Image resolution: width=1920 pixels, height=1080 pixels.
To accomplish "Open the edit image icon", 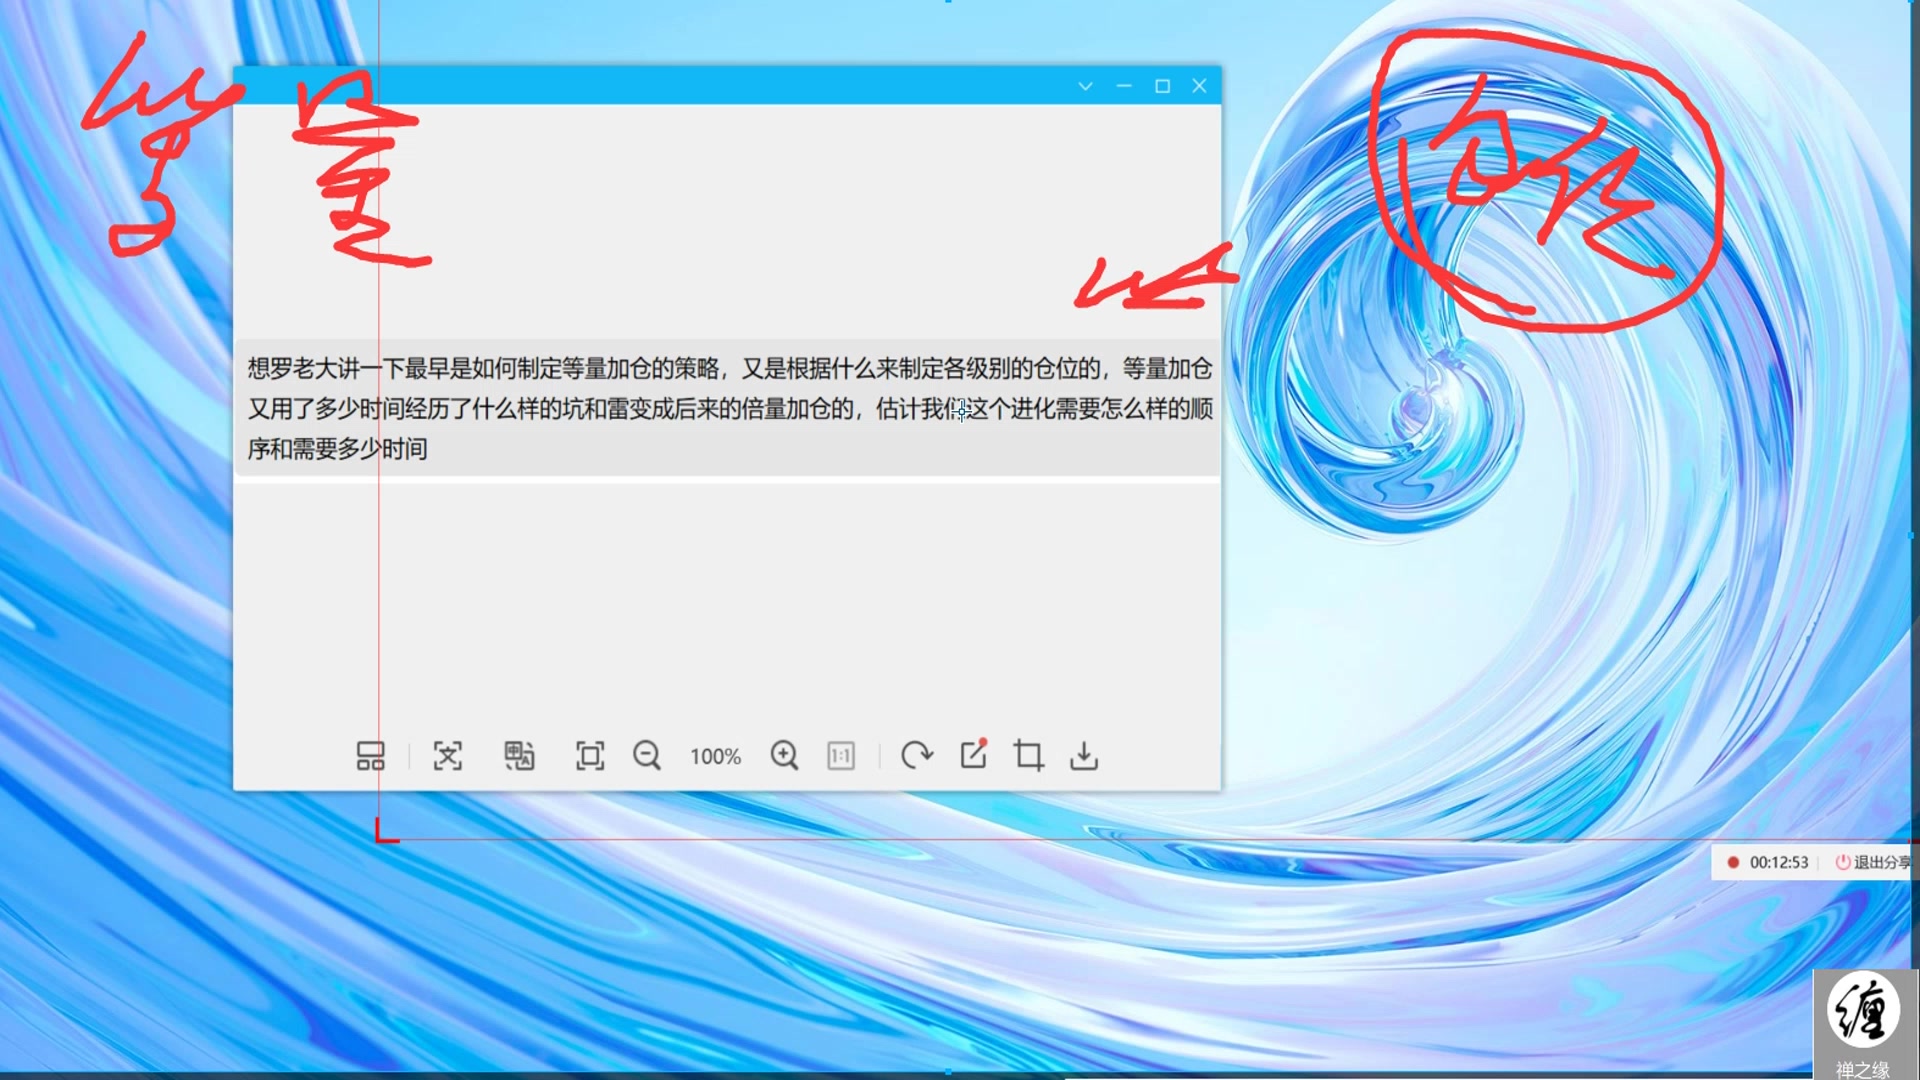I will pyautogui.click(x=974, y=754).
